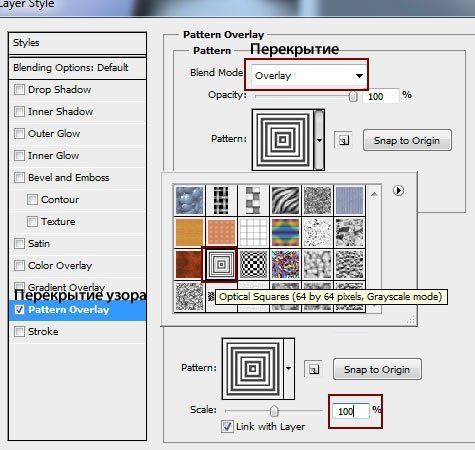Viewport: 475px width, 450px height.
Task: Select the black woven pattern thumbnail
Action: [221, 200]
